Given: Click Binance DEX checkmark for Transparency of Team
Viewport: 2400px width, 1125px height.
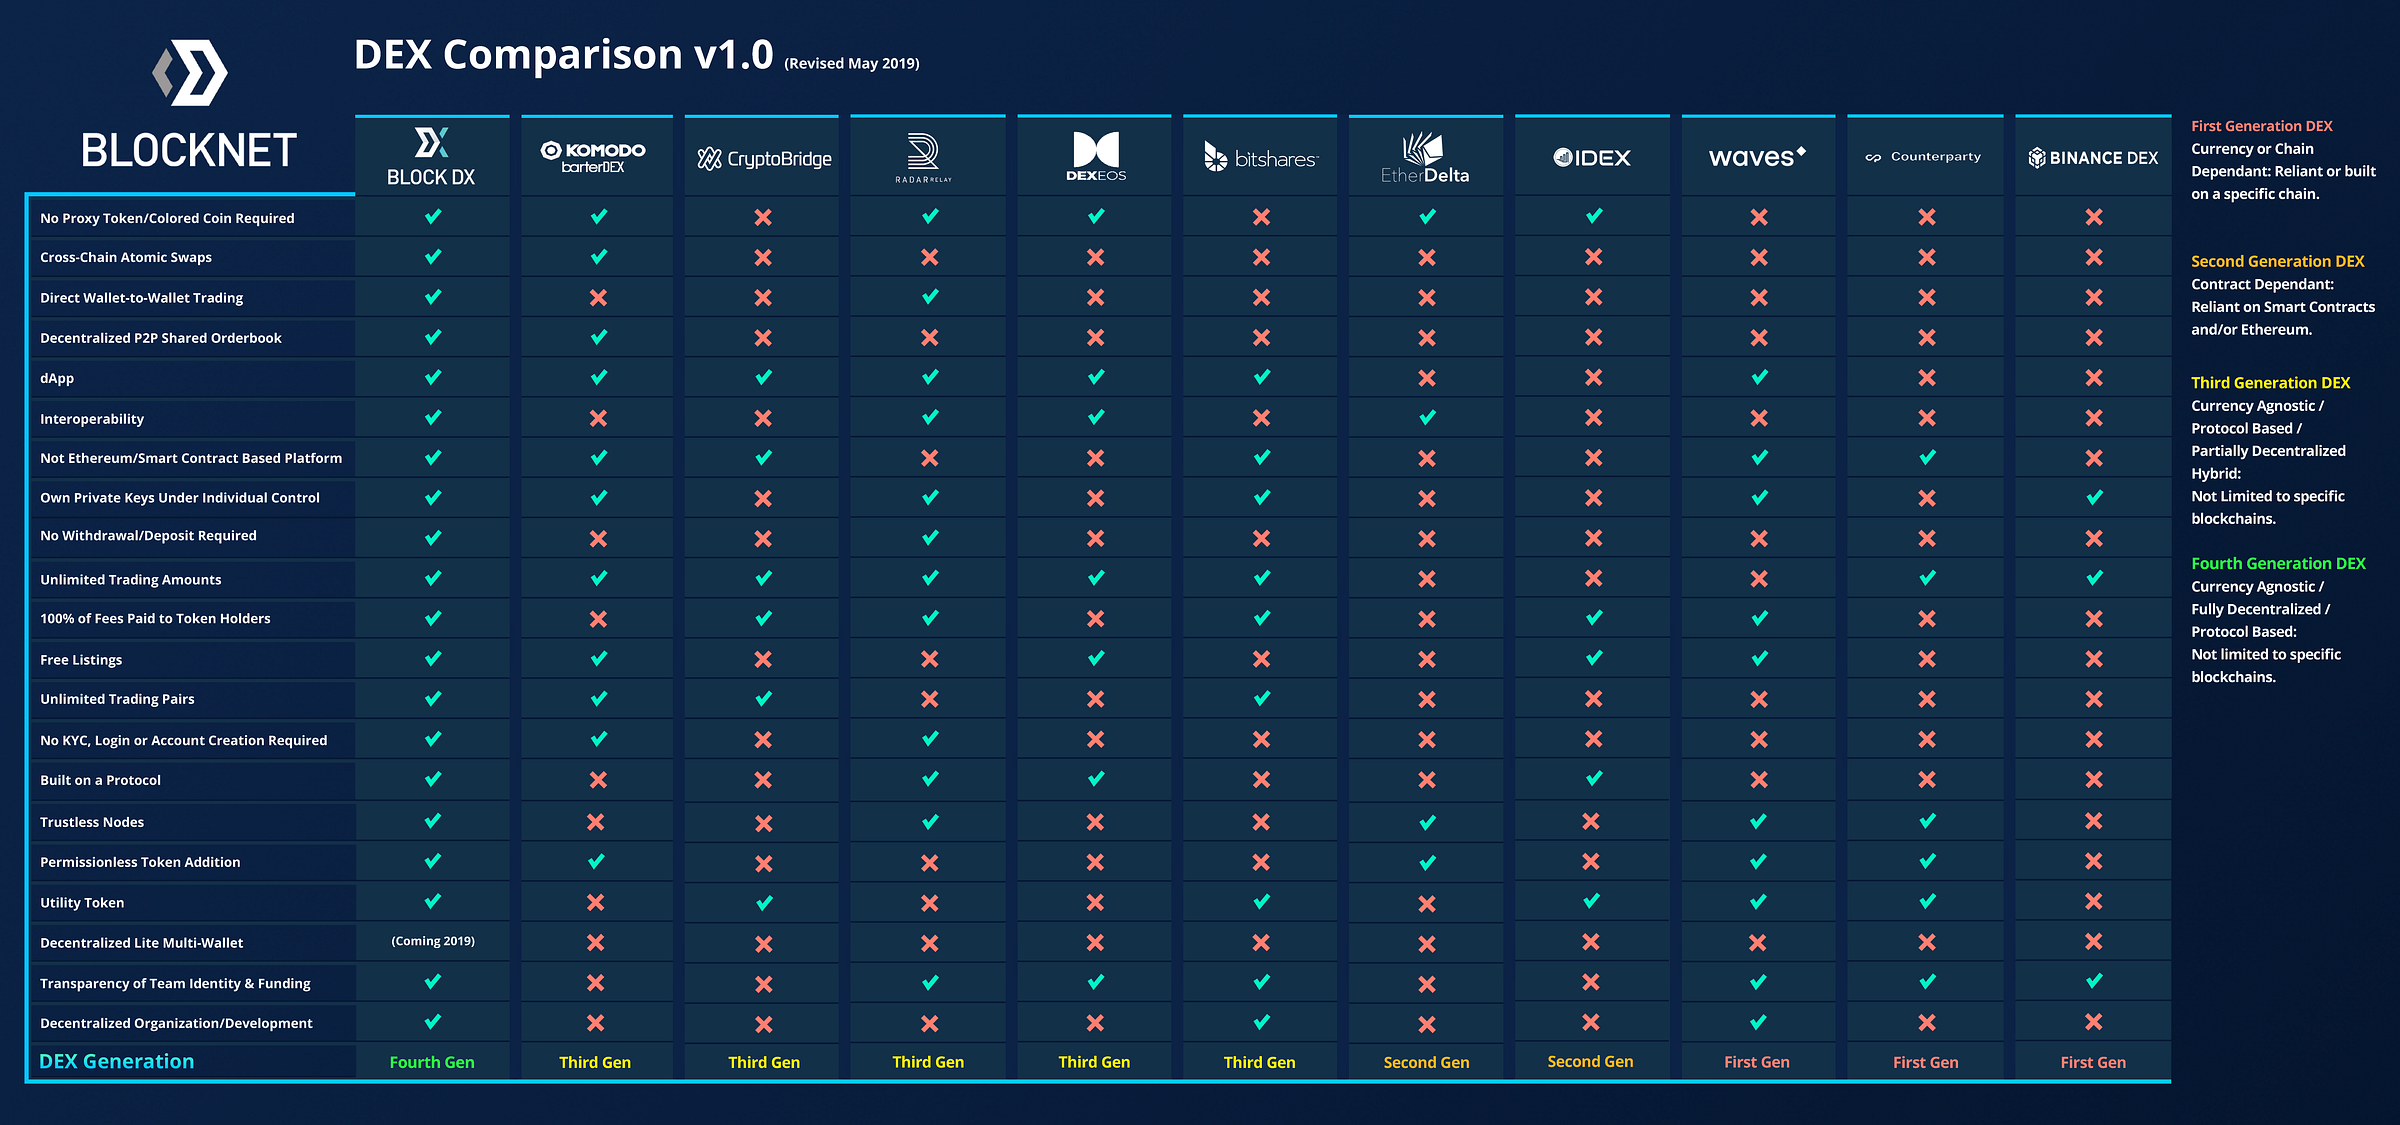Looking at the screenshot, I should coord(2094,981).
